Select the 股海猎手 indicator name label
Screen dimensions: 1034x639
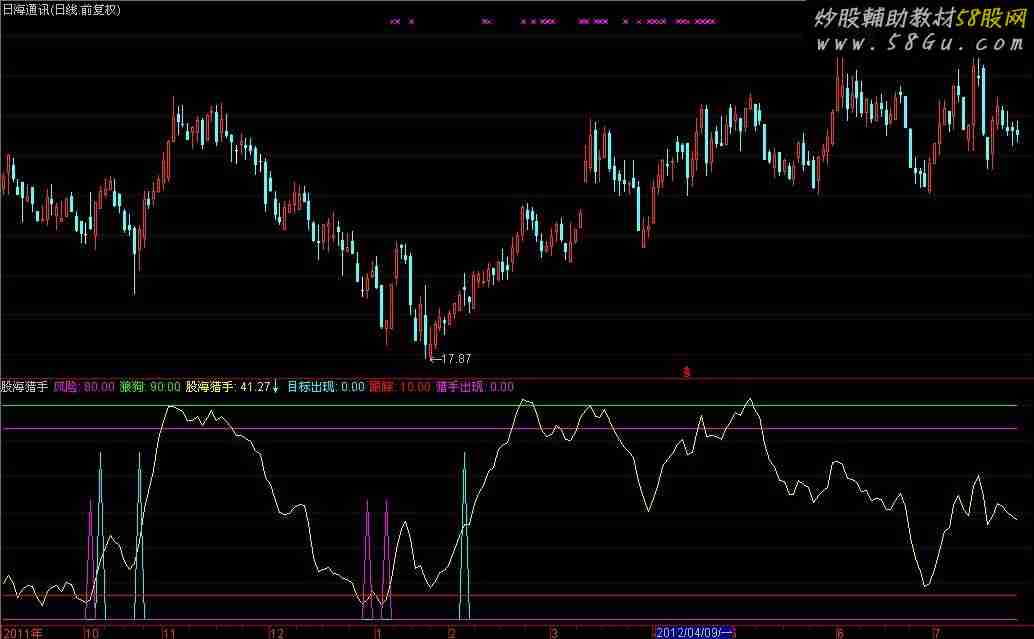point(25,386)
